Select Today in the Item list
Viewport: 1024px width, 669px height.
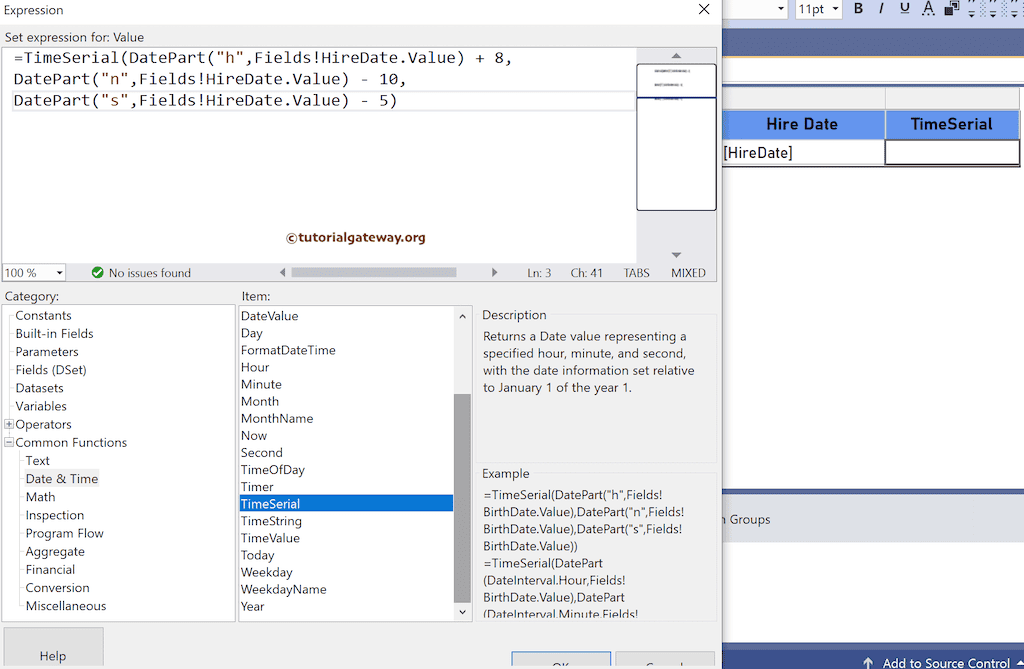click(257, 555)
